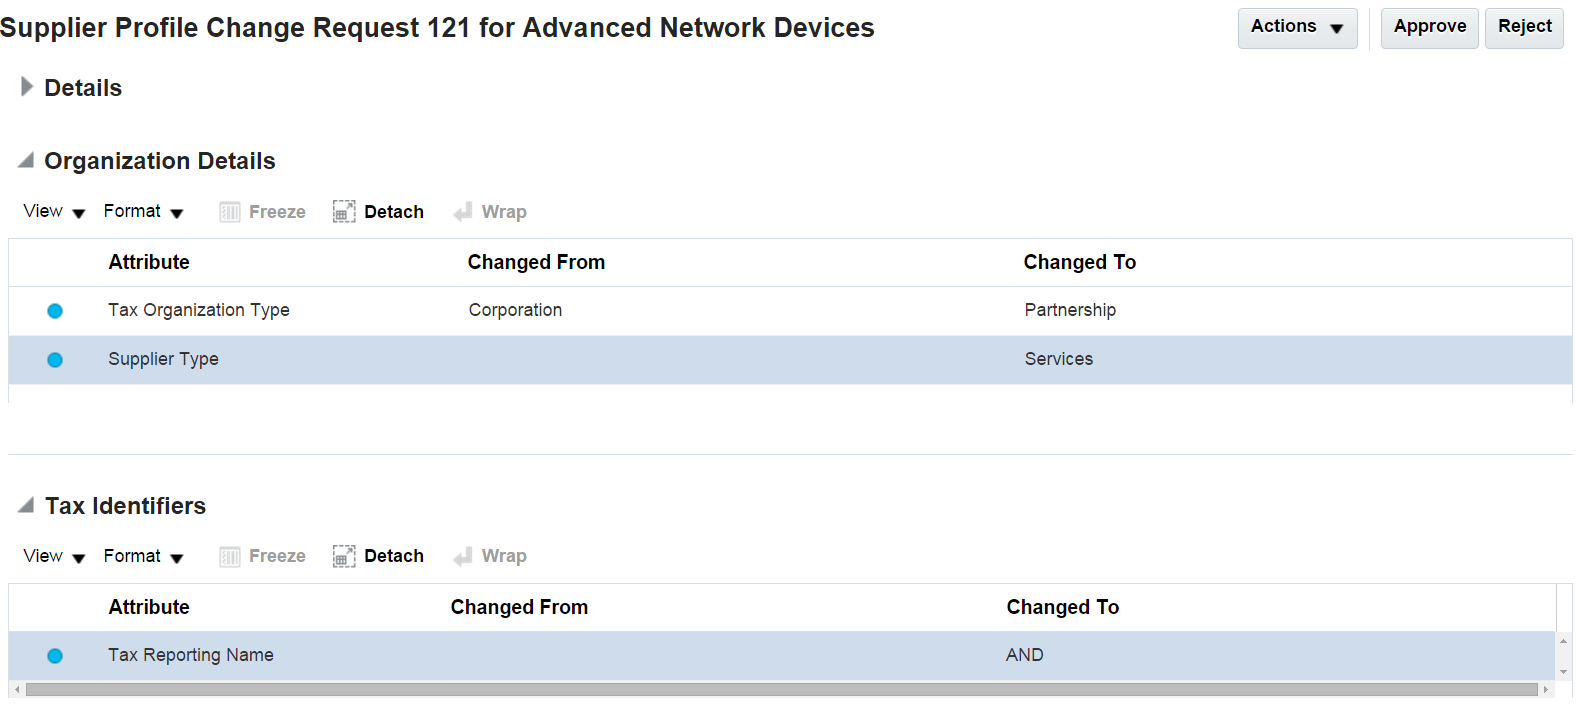Open View menu in Organization Details
The width and height of the screenshot is (1578, 716).
(x=54, y=212)
